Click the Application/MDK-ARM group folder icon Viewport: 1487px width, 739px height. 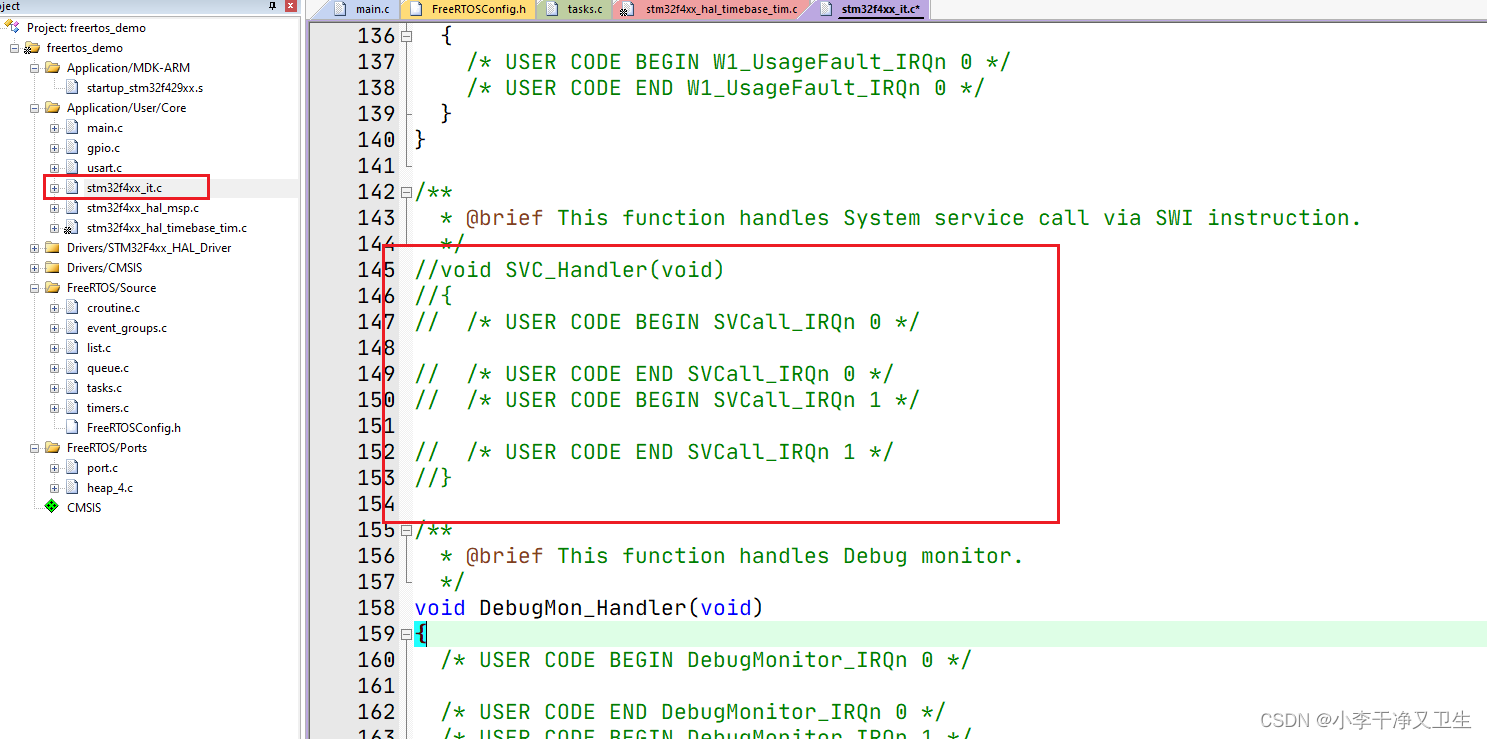53,67
